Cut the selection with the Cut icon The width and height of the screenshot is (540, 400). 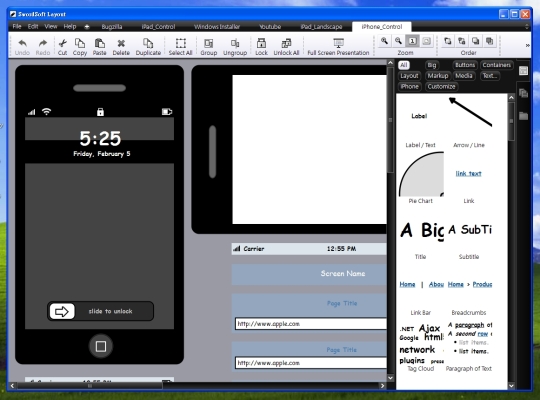pyautogui.click(x=62, y=47)
